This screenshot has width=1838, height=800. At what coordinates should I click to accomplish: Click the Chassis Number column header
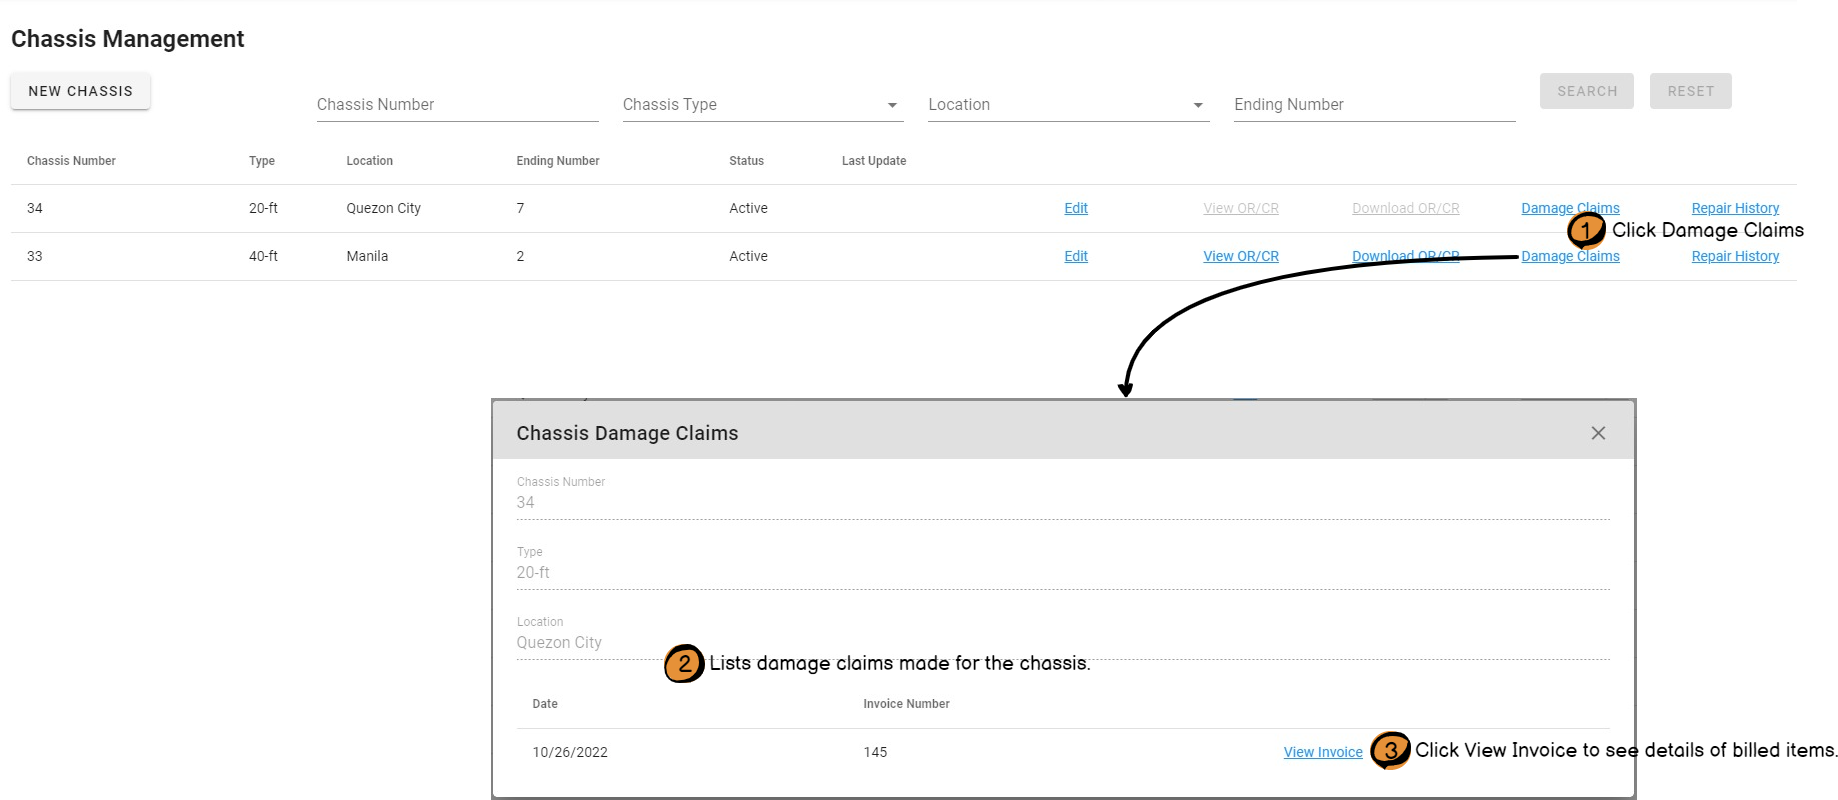71,161
